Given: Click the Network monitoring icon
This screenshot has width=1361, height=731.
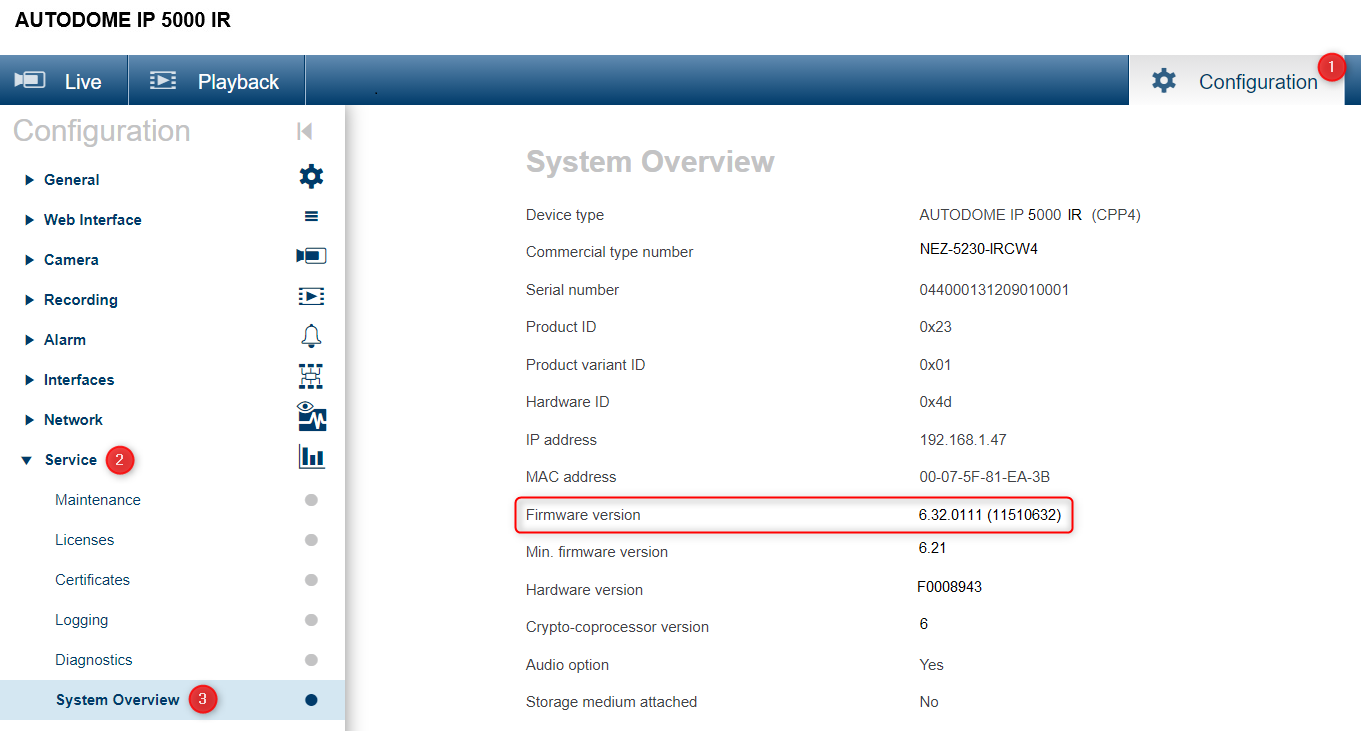Looking at the screenshot, I should [x=311, y=417].
